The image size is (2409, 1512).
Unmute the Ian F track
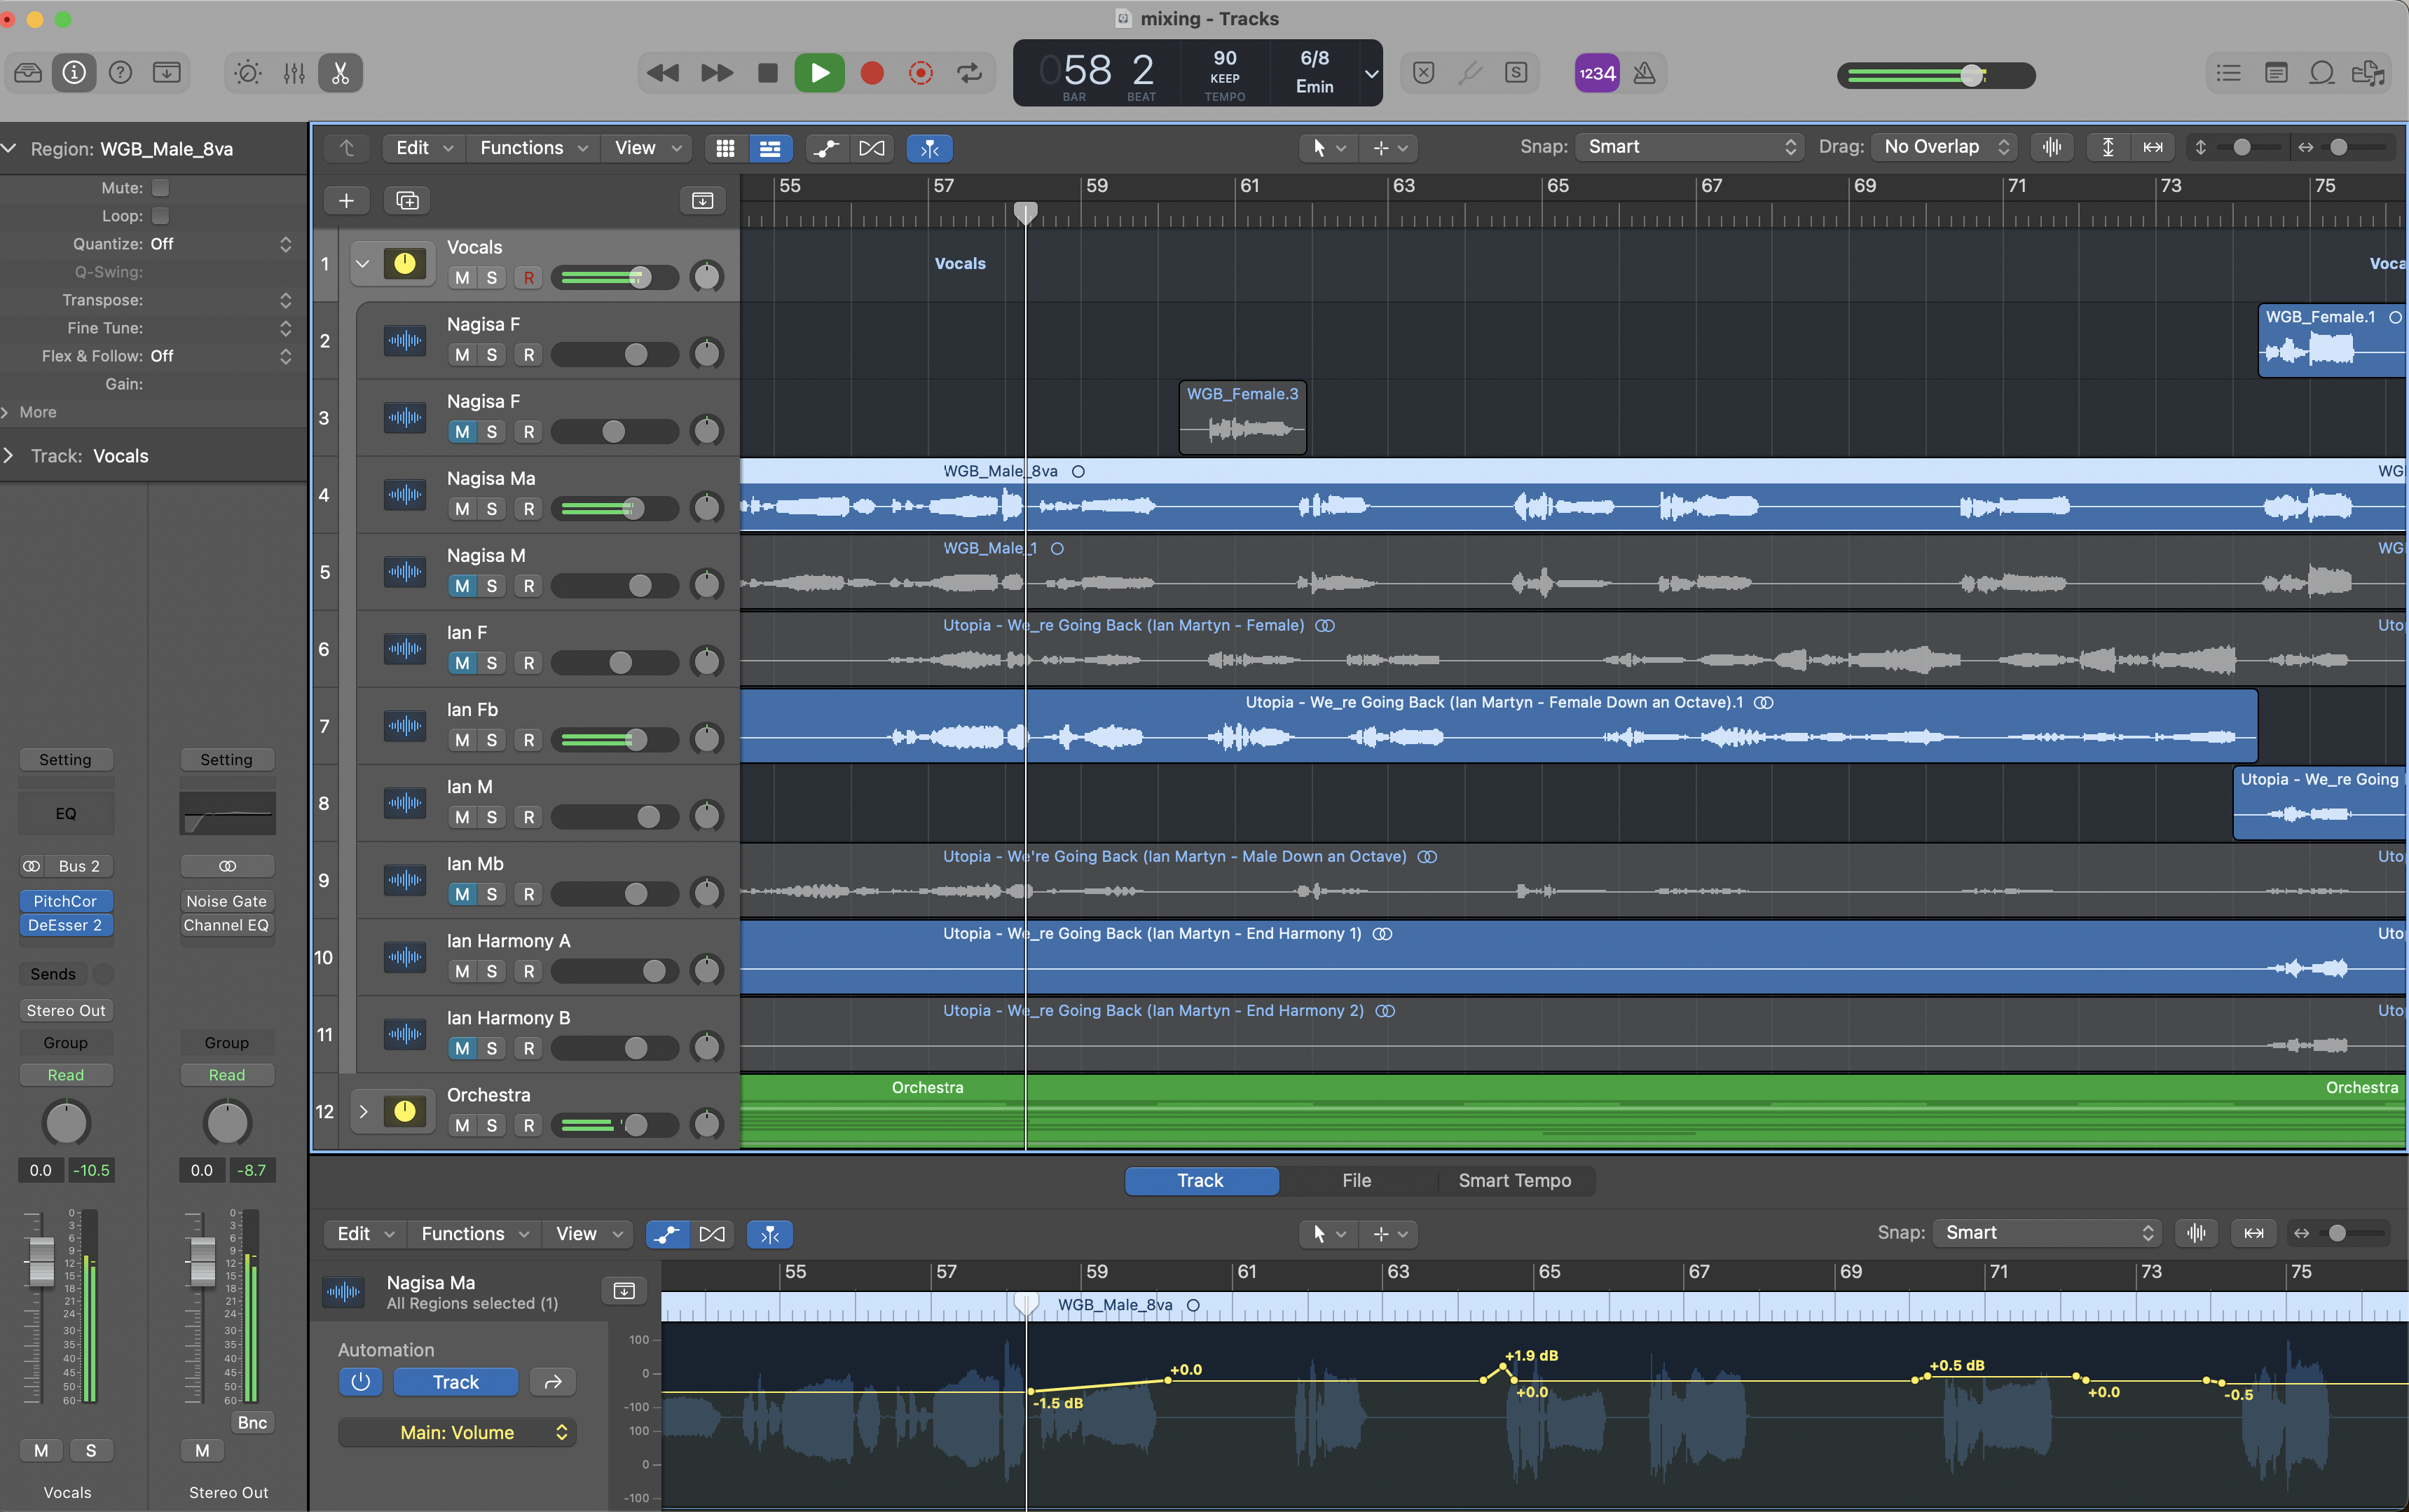click(x=462, y=663)
